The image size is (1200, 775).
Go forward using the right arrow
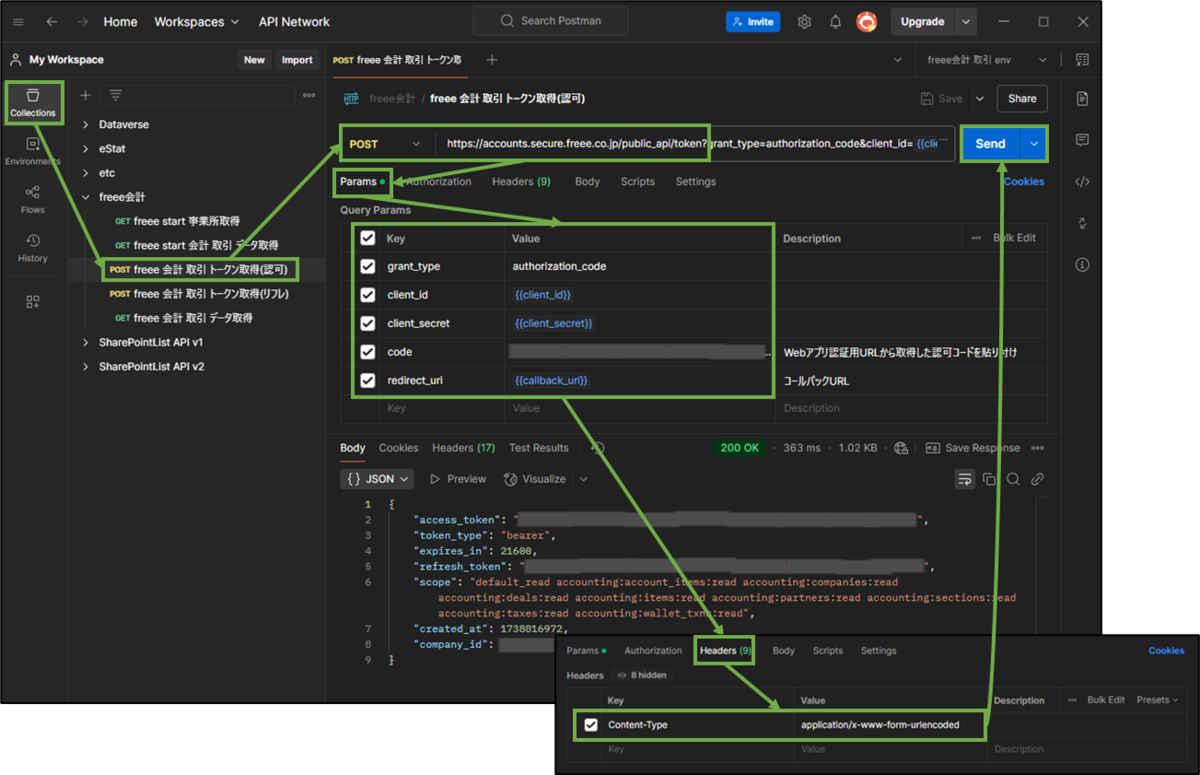pos(83,22)
